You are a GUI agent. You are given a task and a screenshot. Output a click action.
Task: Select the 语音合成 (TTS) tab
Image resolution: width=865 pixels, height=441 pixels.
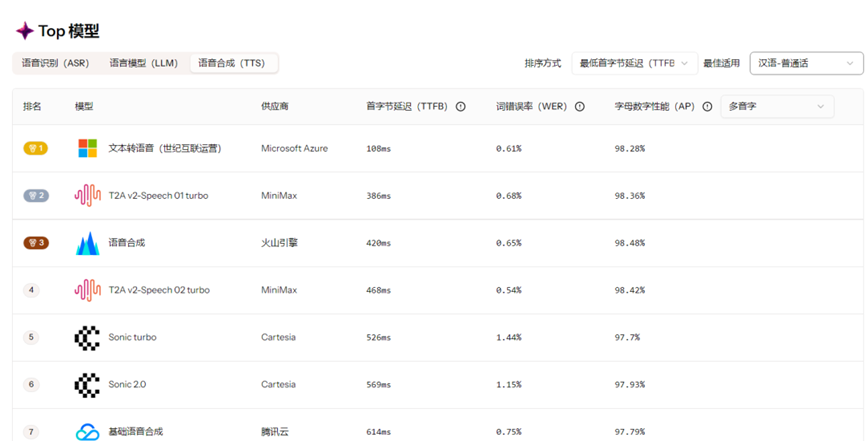click(232, 63)
